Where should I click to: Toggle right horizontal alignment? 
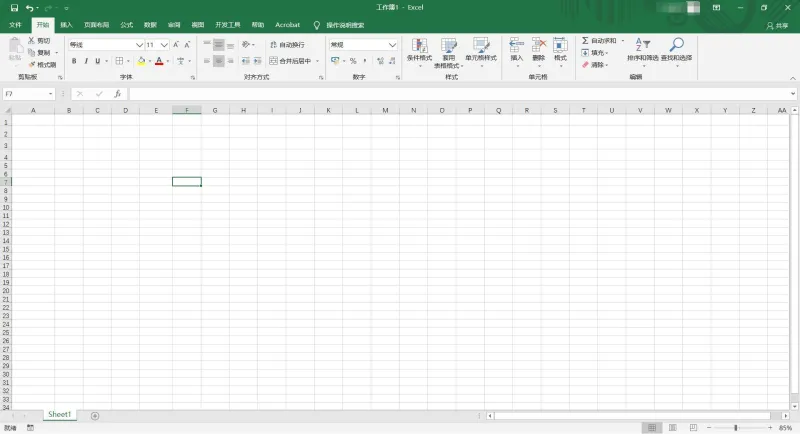pos(231,61)
